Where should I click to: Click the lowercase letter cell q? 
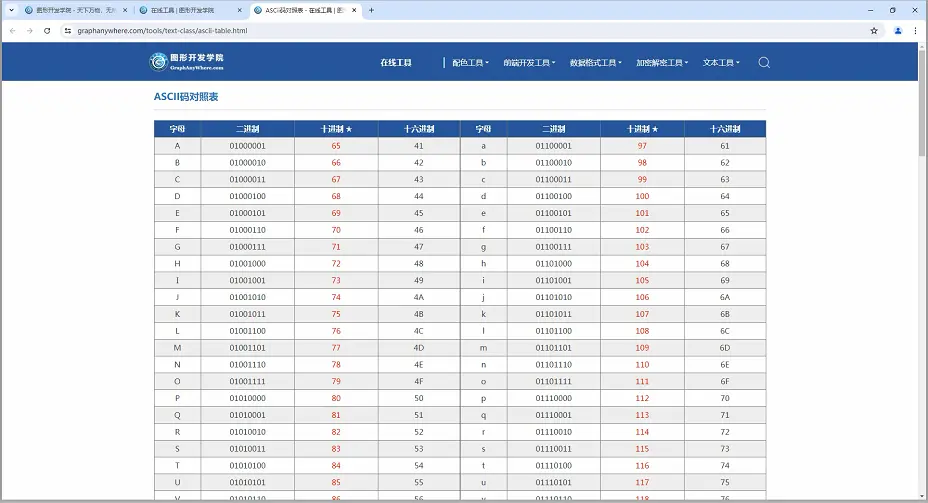pos(484,415)
